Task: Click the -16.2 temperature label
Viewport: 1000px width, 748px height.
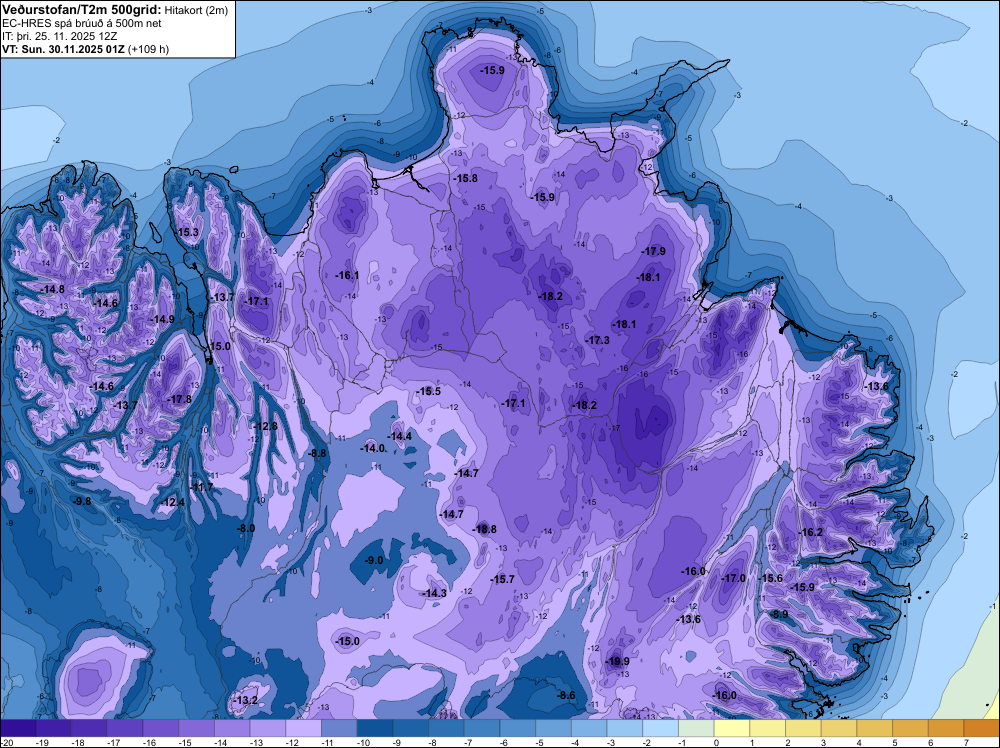Action: click(811, 532)
